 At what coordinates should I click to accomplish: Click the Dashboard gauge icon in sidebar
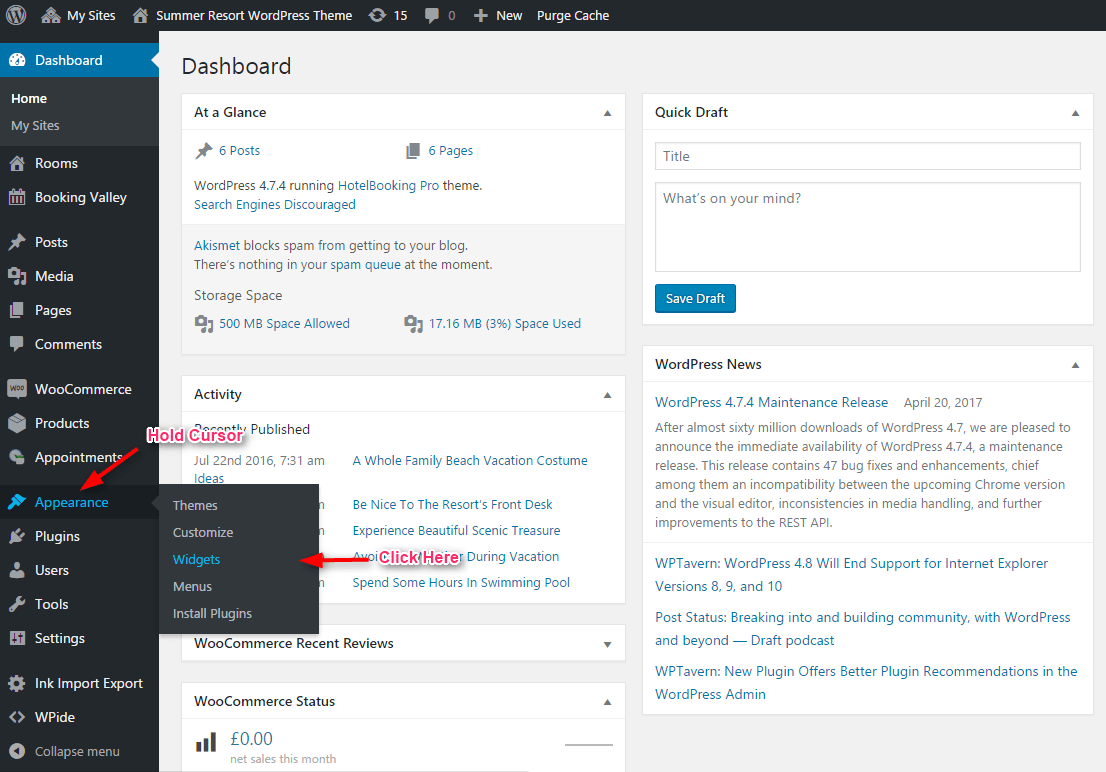[17, 61]
